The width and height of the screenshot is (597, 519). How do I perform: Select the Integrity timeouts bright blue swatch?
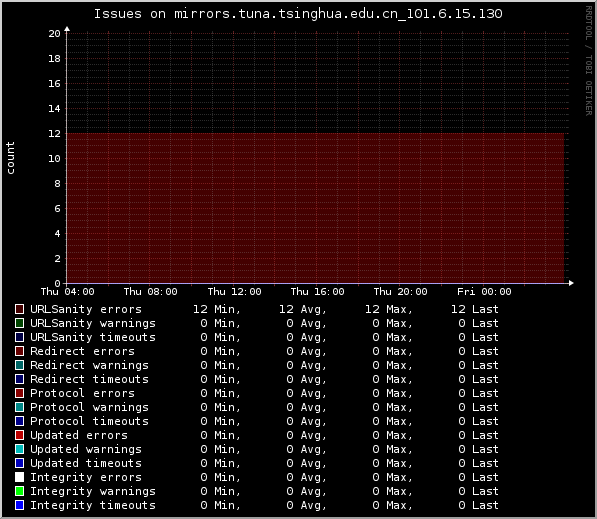point(19,505)
